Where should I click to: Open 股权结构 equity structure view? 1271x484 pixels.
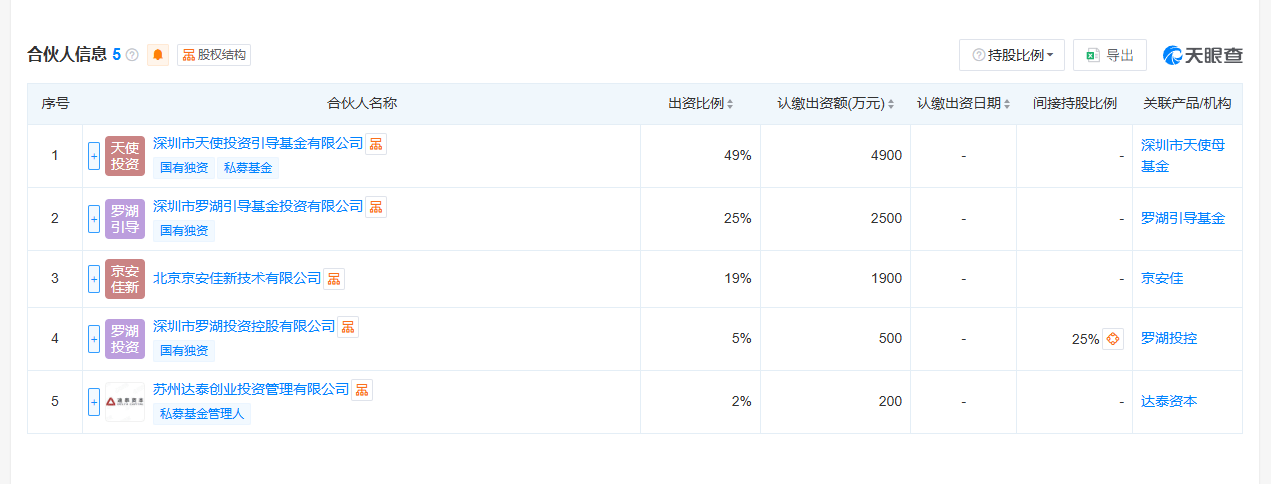(214, 55)
